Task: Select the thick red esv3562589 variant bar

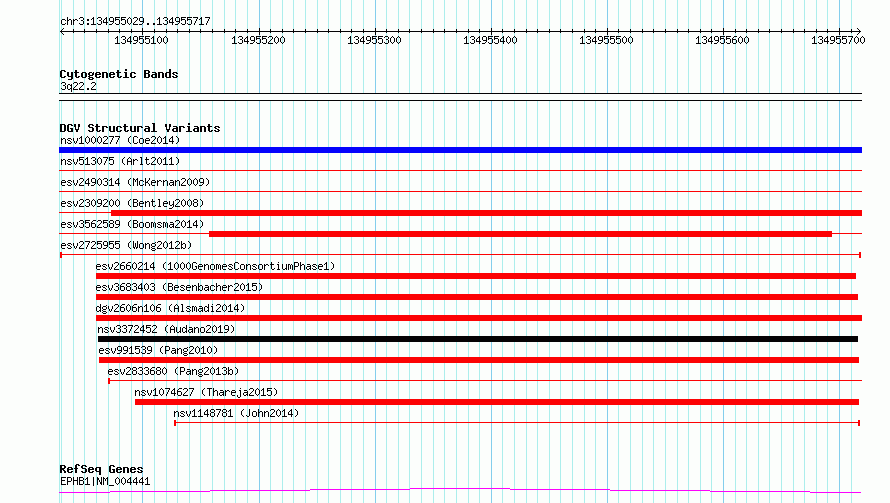Action: click(x=520, y=234)
